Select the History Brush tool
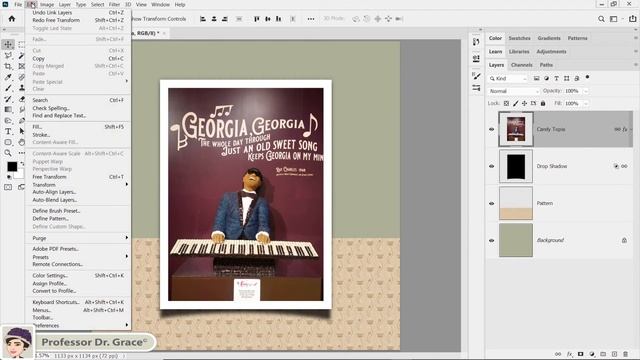This screenshot has width=640, height=360. 8,99
